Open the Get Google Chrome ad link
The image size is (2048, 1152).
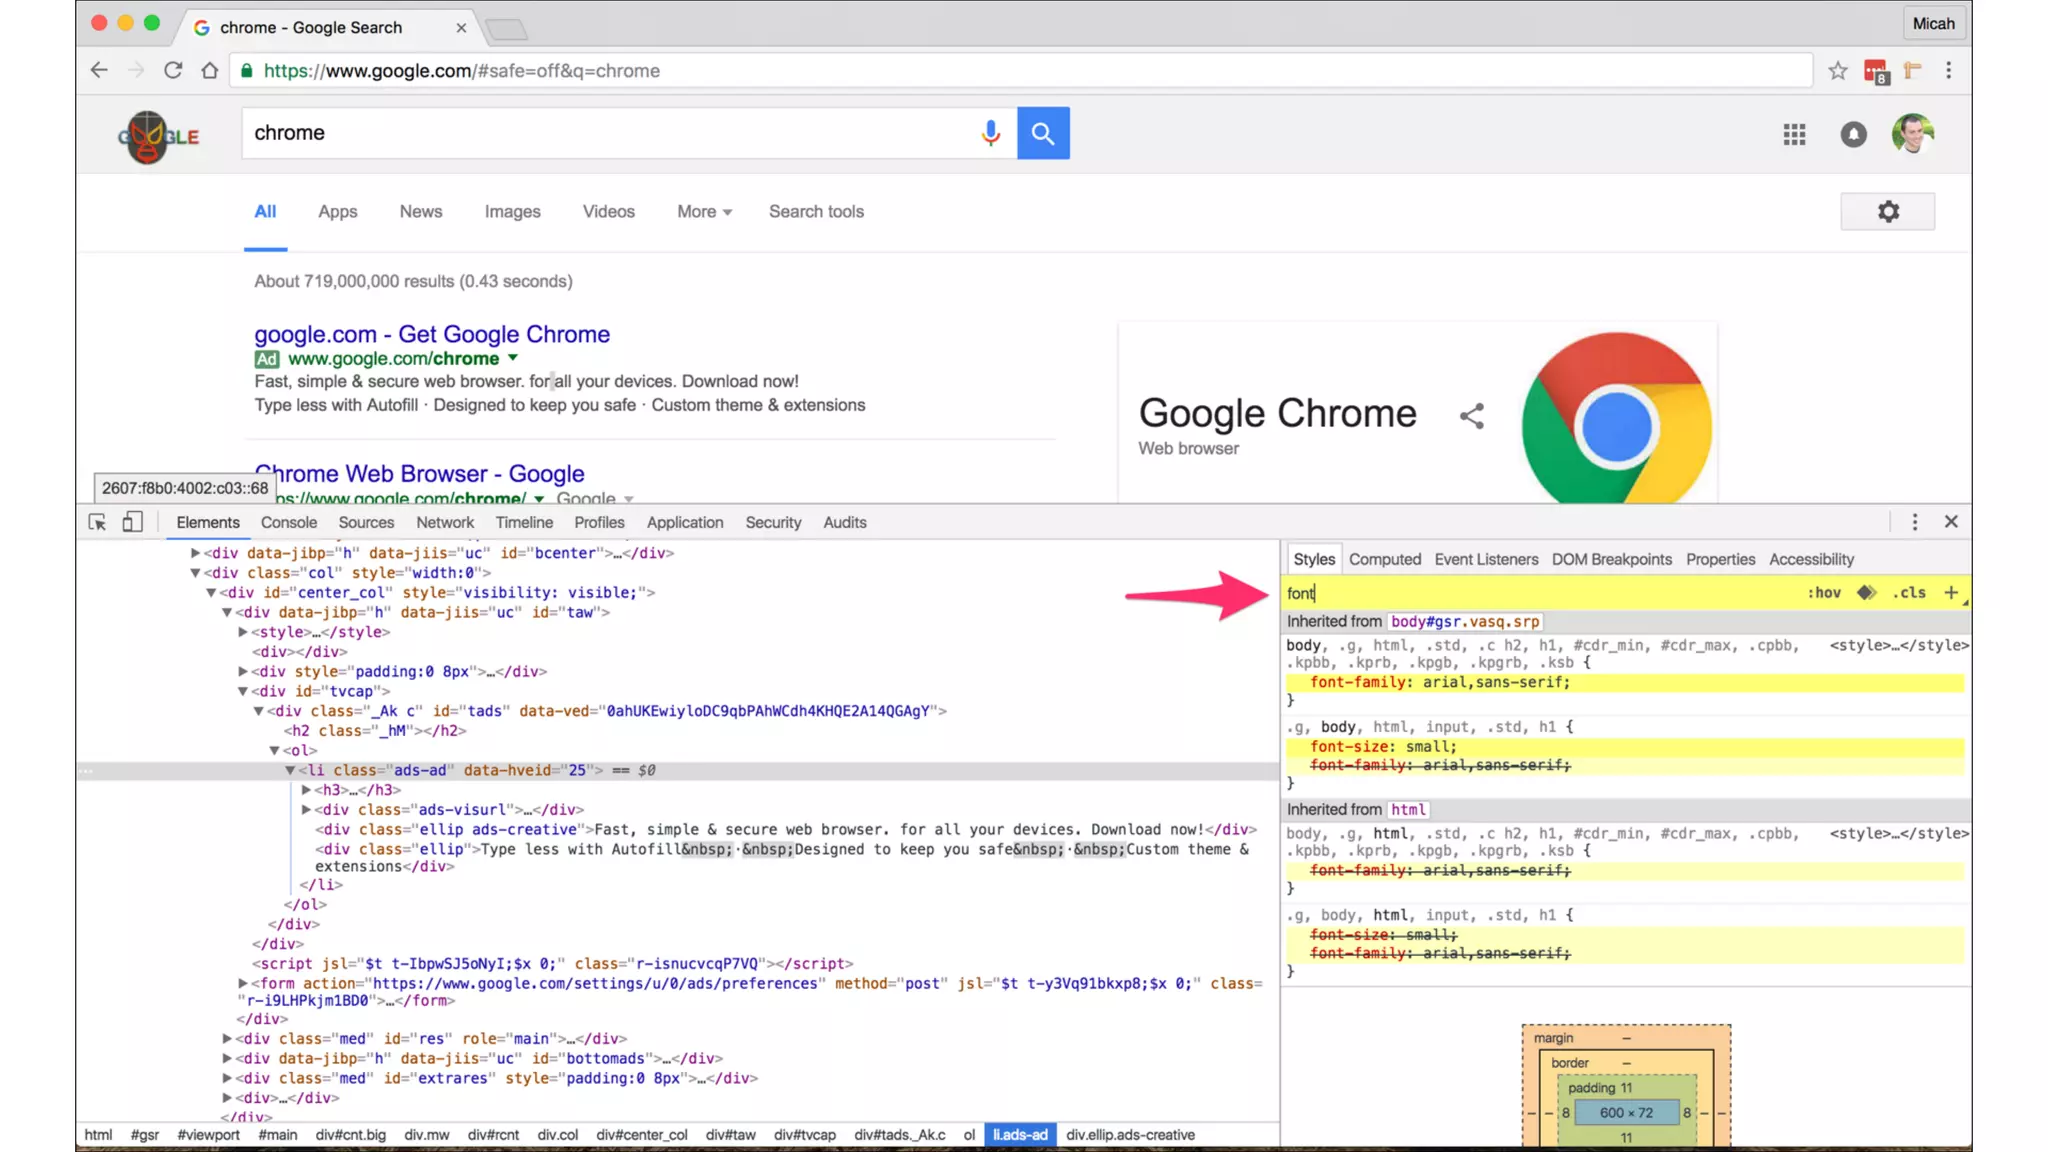[x=431, y=335]
